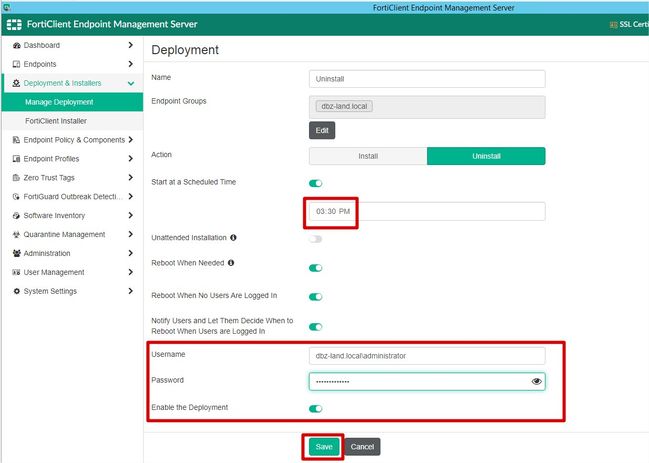This screenshot has height=463, width=649.
Task: Select the Uninstall action option
Action: point(486,156)
